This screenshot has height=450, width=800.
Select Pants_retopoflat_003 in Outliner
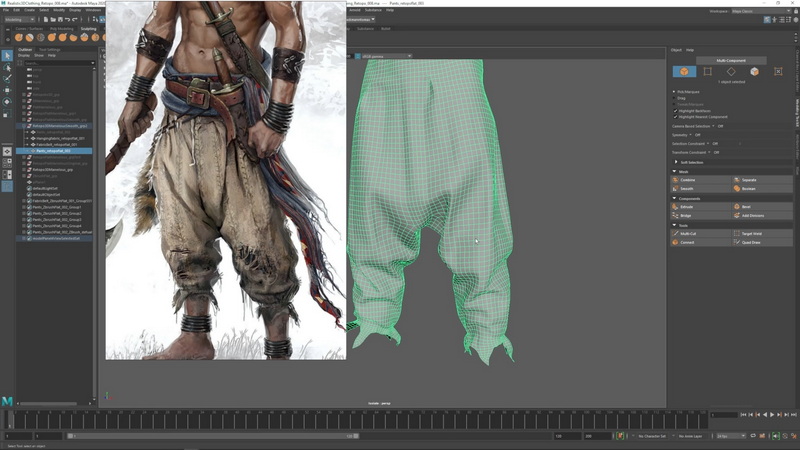54,151
